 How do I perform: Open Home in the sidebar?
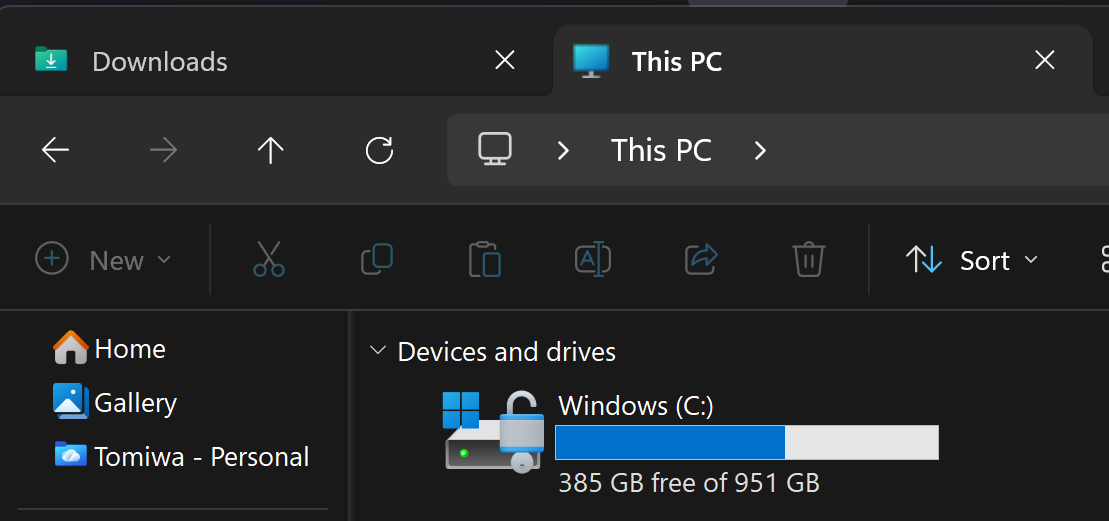click(x=110, y=348)
